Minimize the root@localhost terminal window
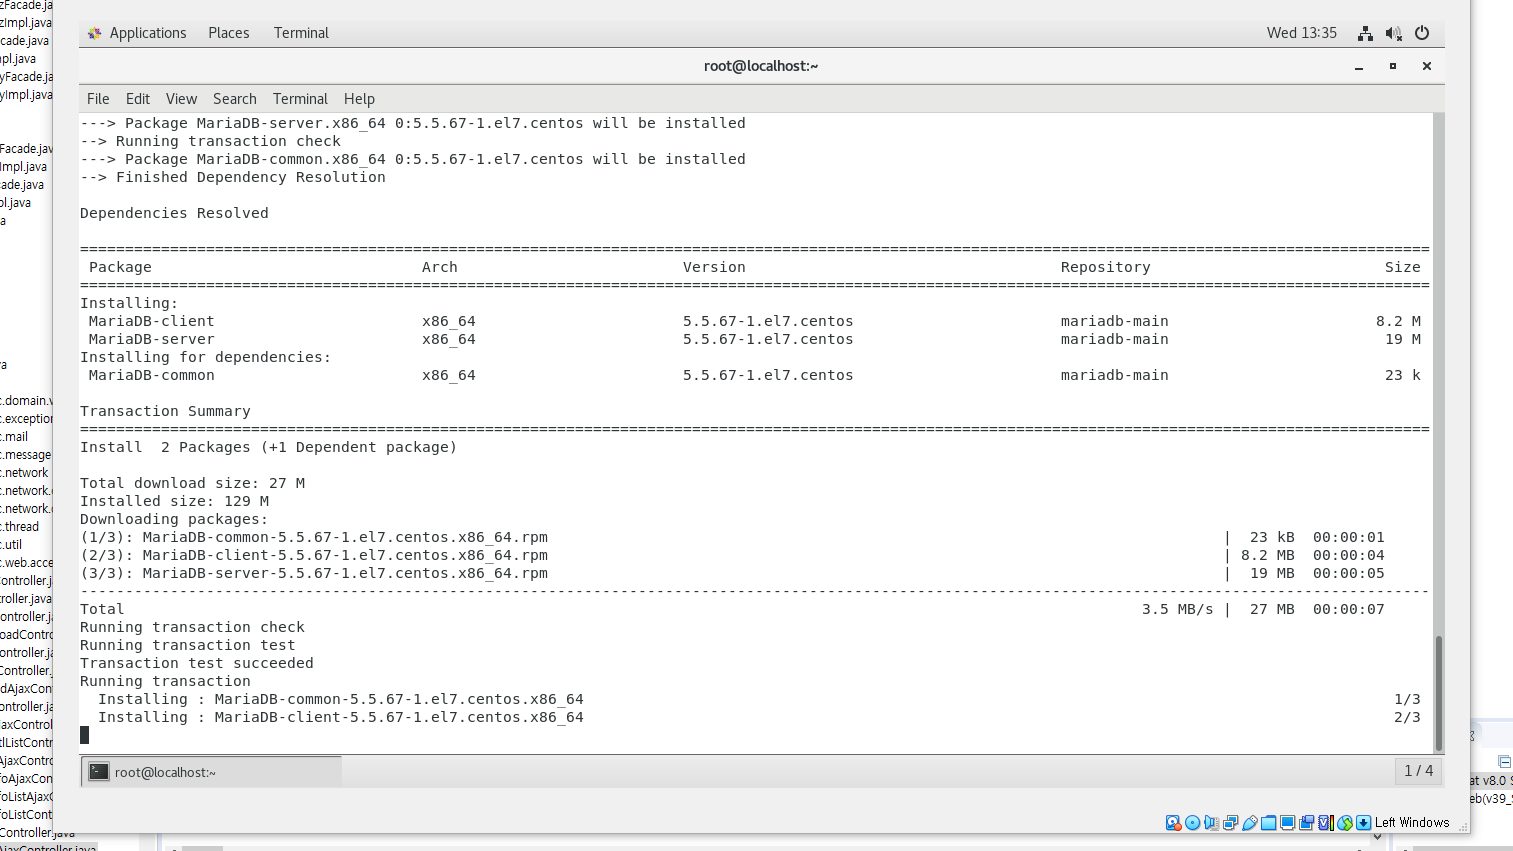This screenshot has height=851, width=1513. click(1359, 66)
